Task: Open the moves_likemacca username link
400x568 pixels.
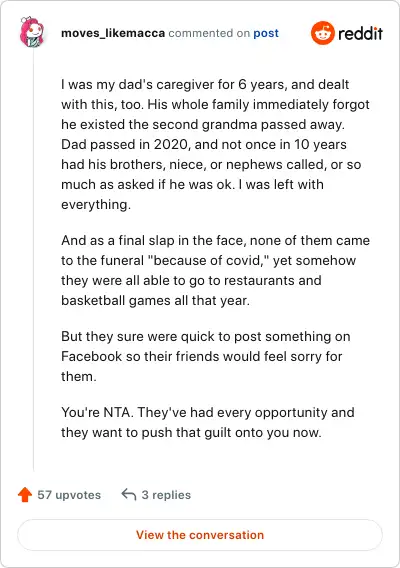Action: [x=113, y=33]
